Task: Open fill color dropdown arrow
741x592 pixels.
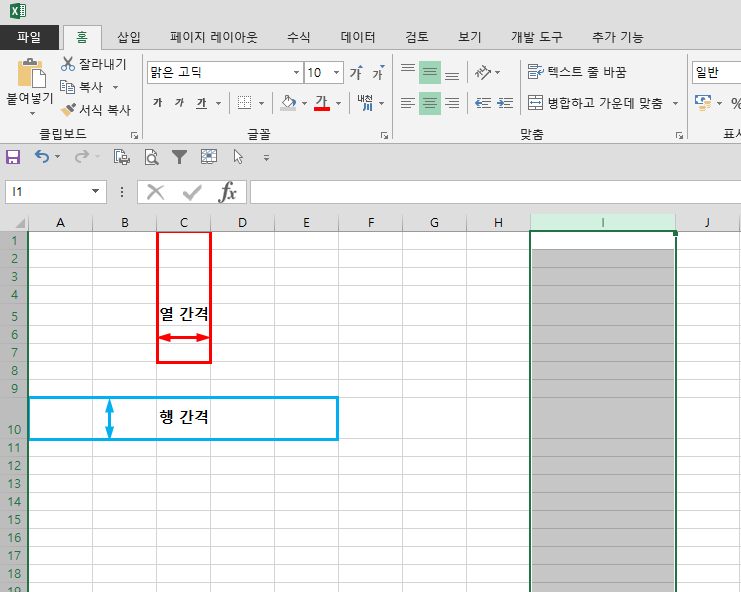Action: pyautogui.click(x=304, y=103)
